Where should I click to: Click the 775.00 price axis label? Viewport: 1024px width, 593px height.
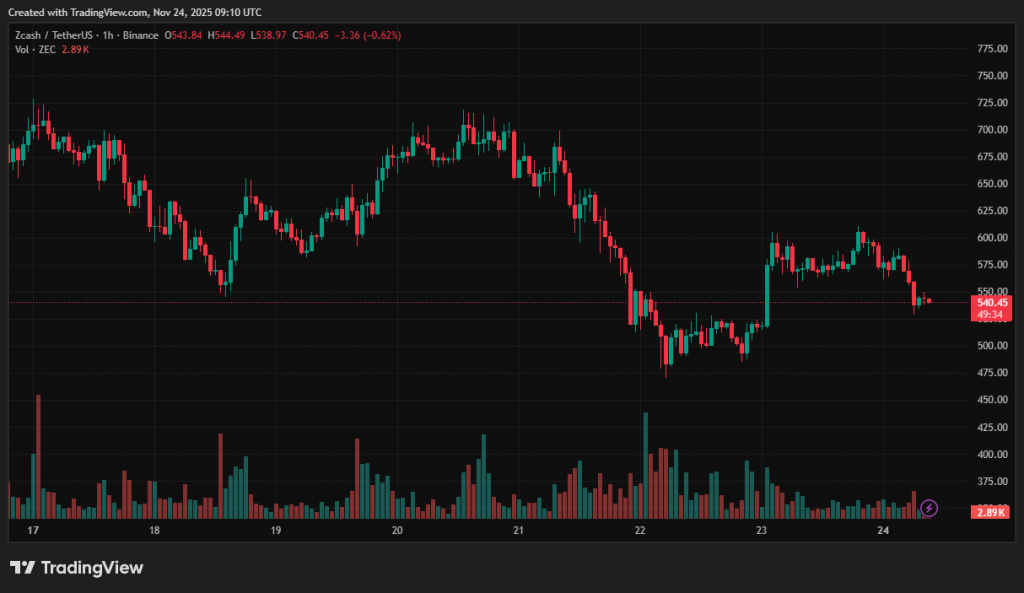click(990, 49)
